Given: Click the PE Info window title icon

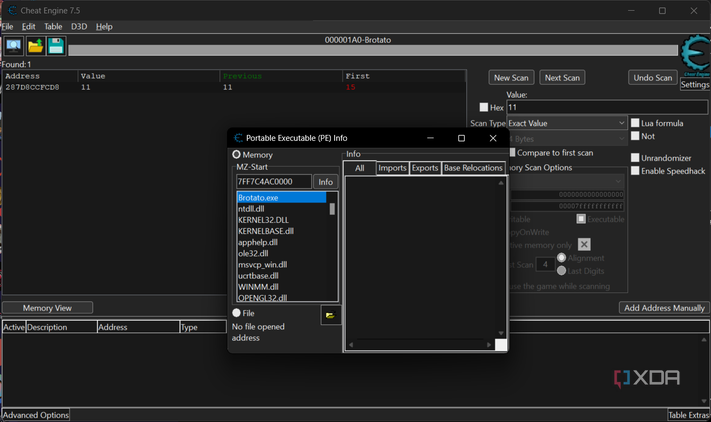Looking at the screenshot, I should [x=238, y=138].
